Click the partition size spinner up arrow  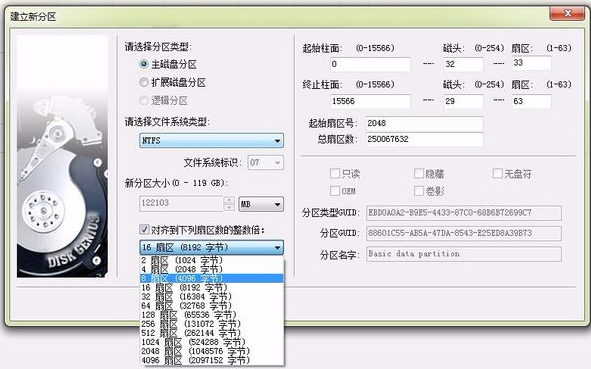coord(229,200)
